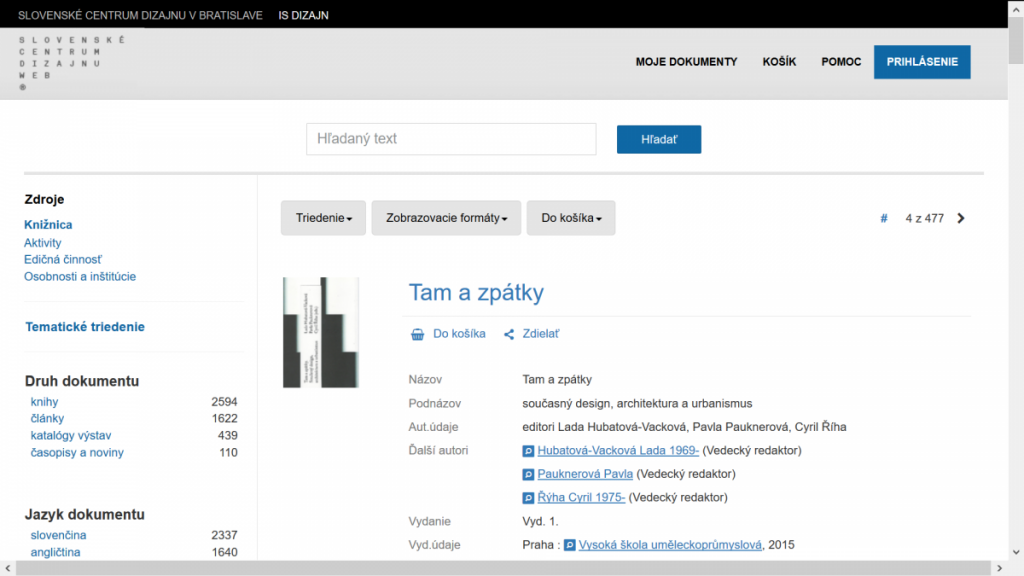Click search icon before Hubatová-Vacková Lada
1024x576 pixels.
coord(529,451)
